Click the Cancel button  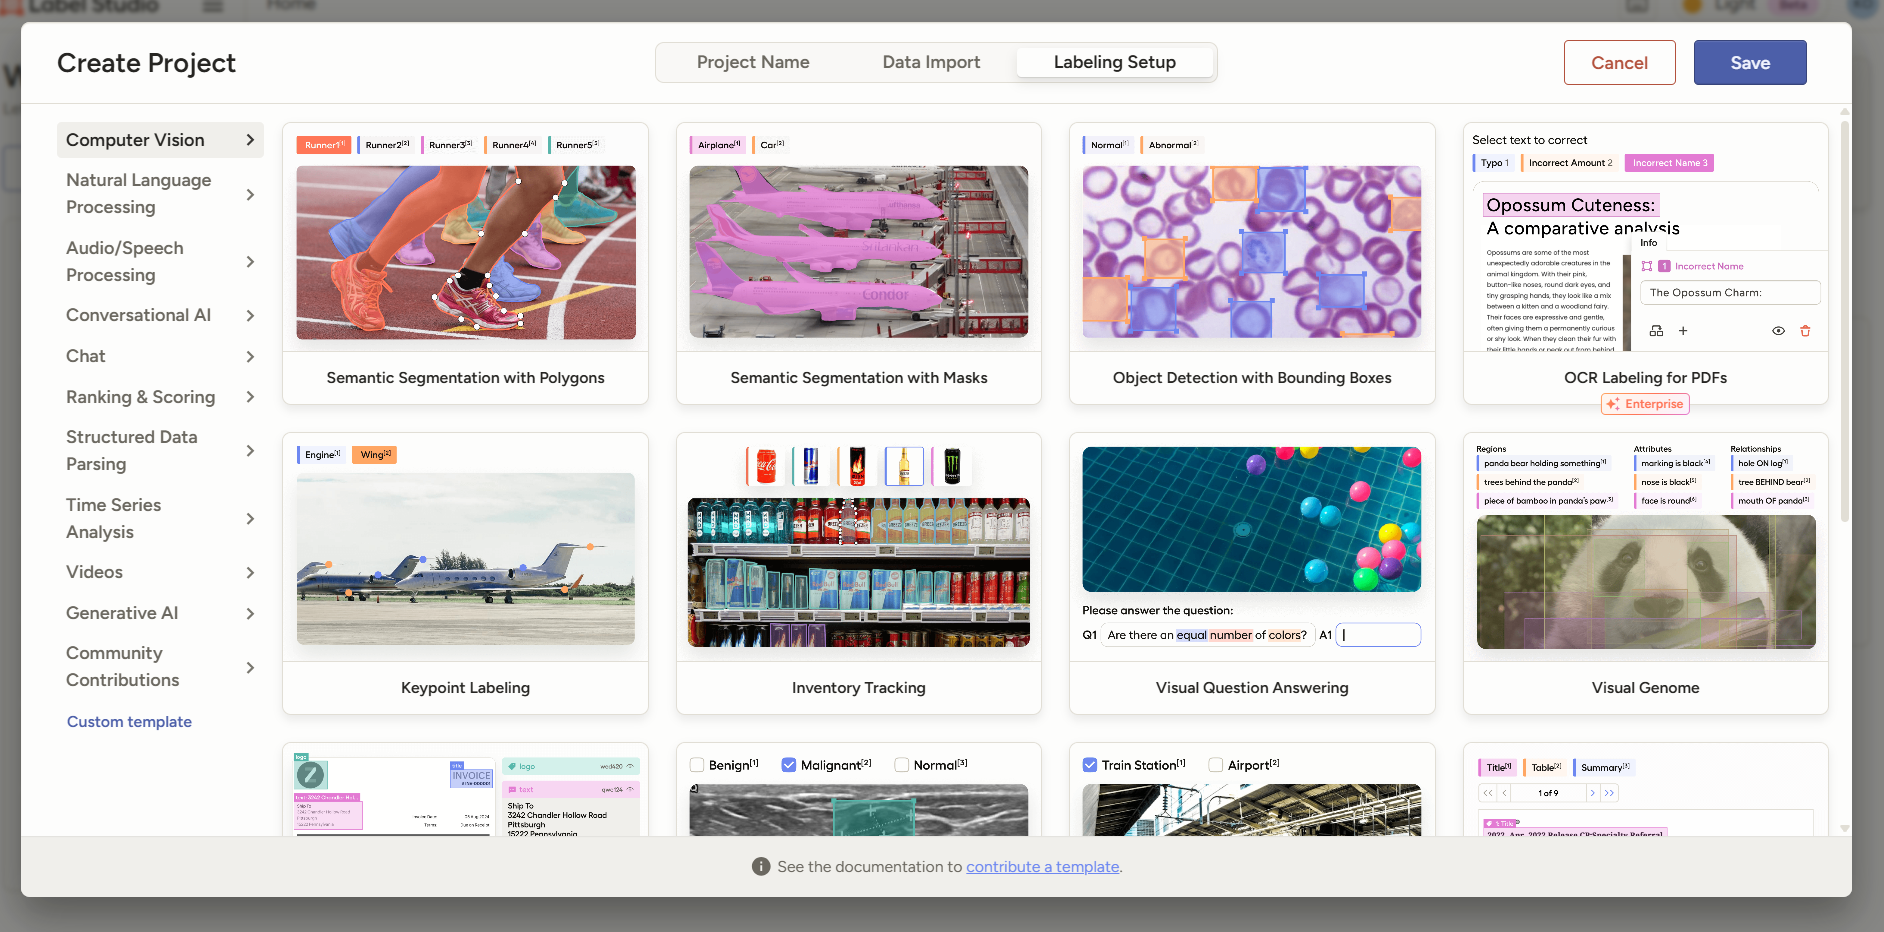[1619, 63]
